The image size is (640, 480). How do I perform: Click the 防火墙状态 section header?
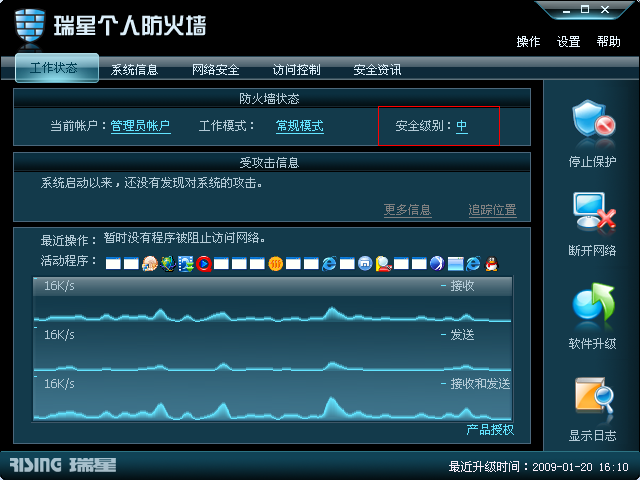click(x=269, y=99)
